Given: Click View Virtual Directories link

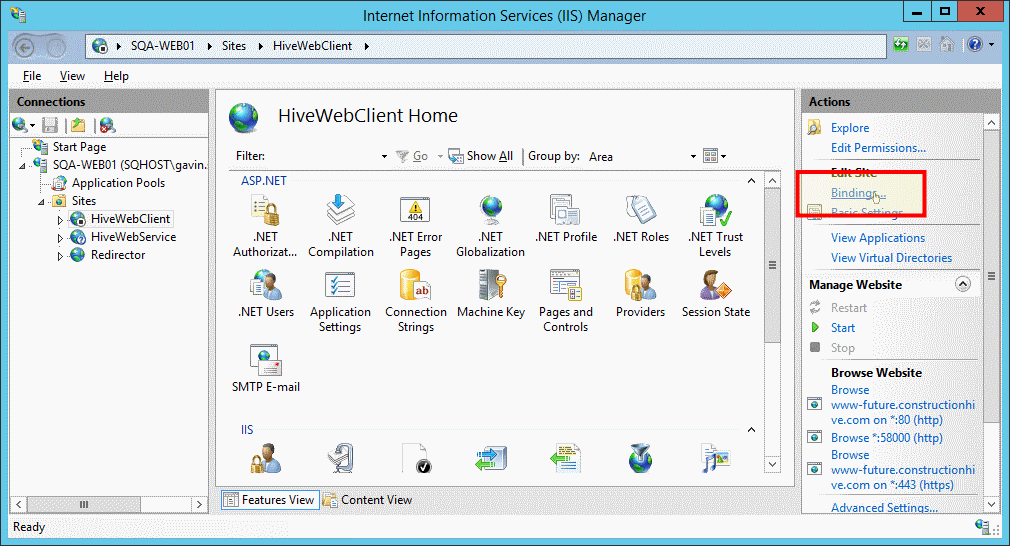Looking at the screenshot, I should (x=891, y=258).
